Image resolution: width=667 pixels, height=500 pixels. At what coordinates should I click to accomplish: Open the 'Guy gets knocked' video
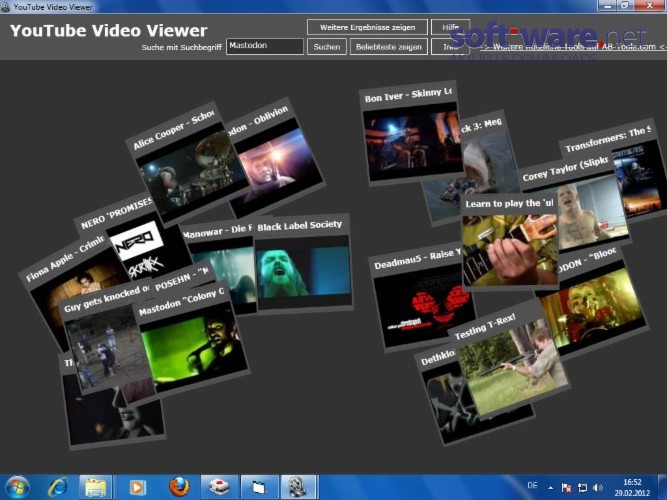tap(102, 336)
